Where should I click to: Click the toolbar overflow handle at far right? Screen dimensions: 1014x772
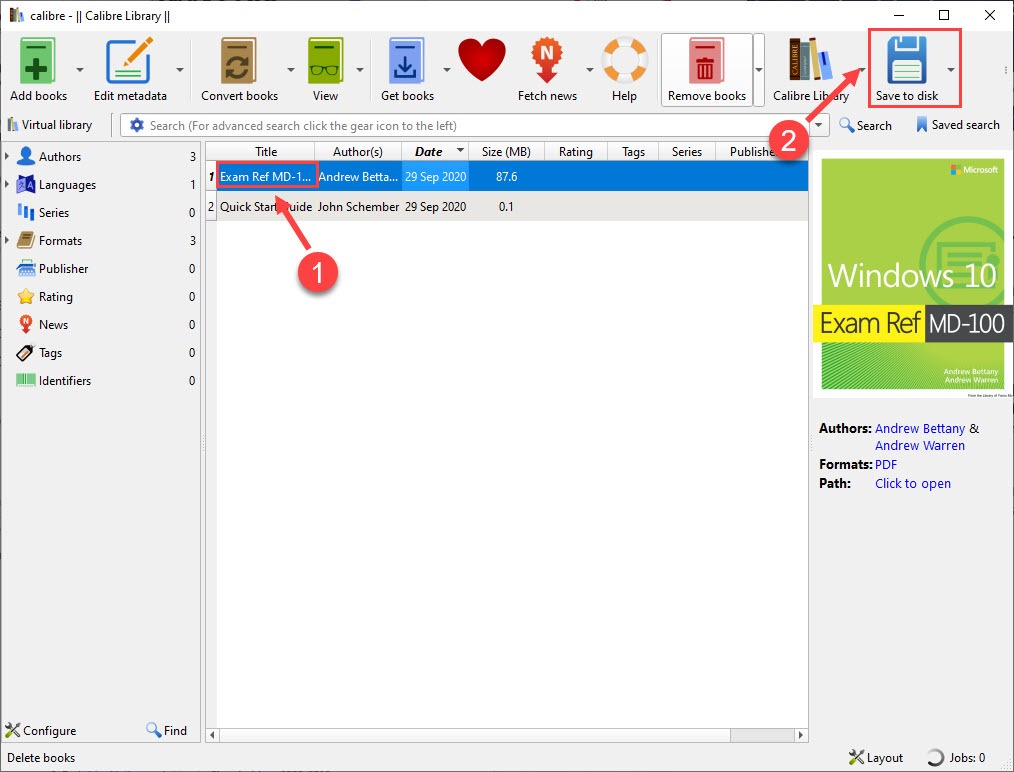tap(1006, 69)
